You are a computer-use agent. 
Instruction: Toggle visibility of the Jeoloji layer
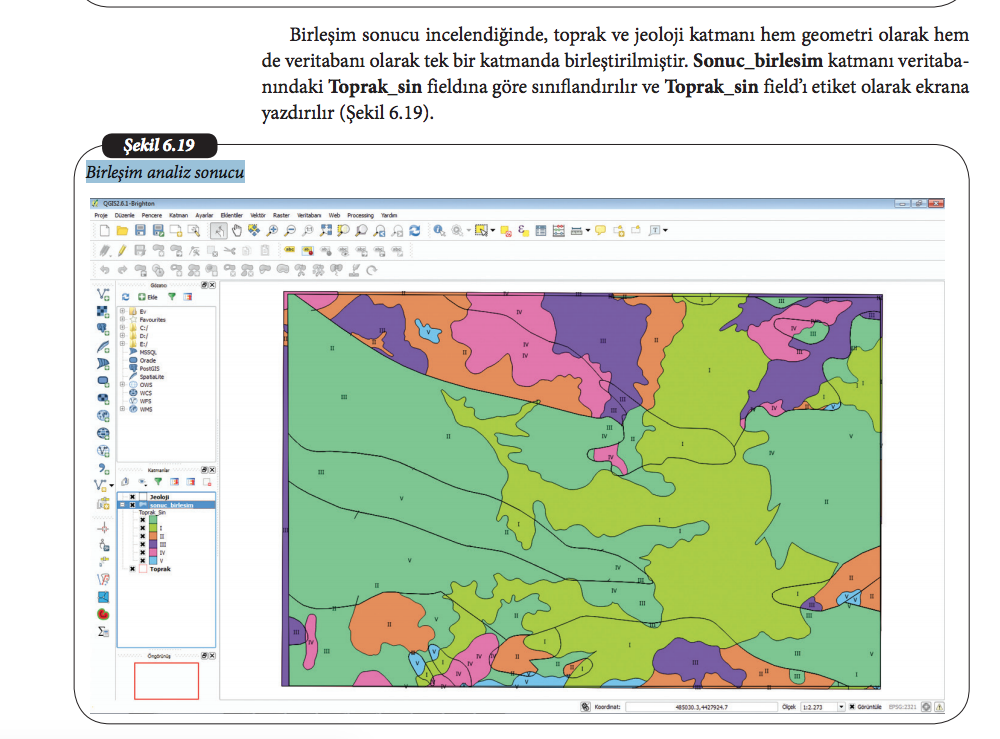point(132,496)
